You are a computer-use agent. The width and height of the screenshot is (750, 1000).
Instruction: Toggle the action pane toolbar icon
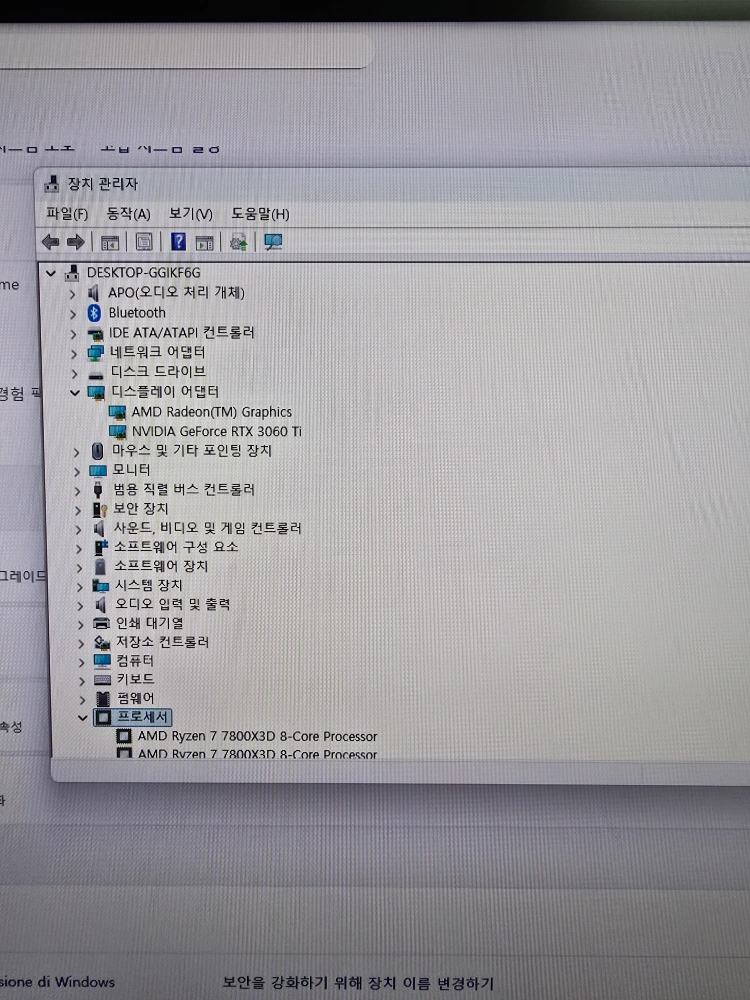click(204, 242)
